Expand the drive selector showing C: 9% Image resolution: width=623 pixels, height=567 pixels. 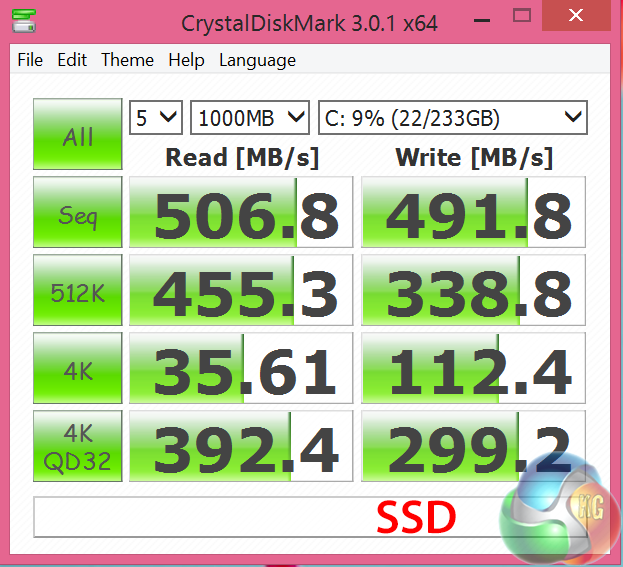tap(453, 118)
